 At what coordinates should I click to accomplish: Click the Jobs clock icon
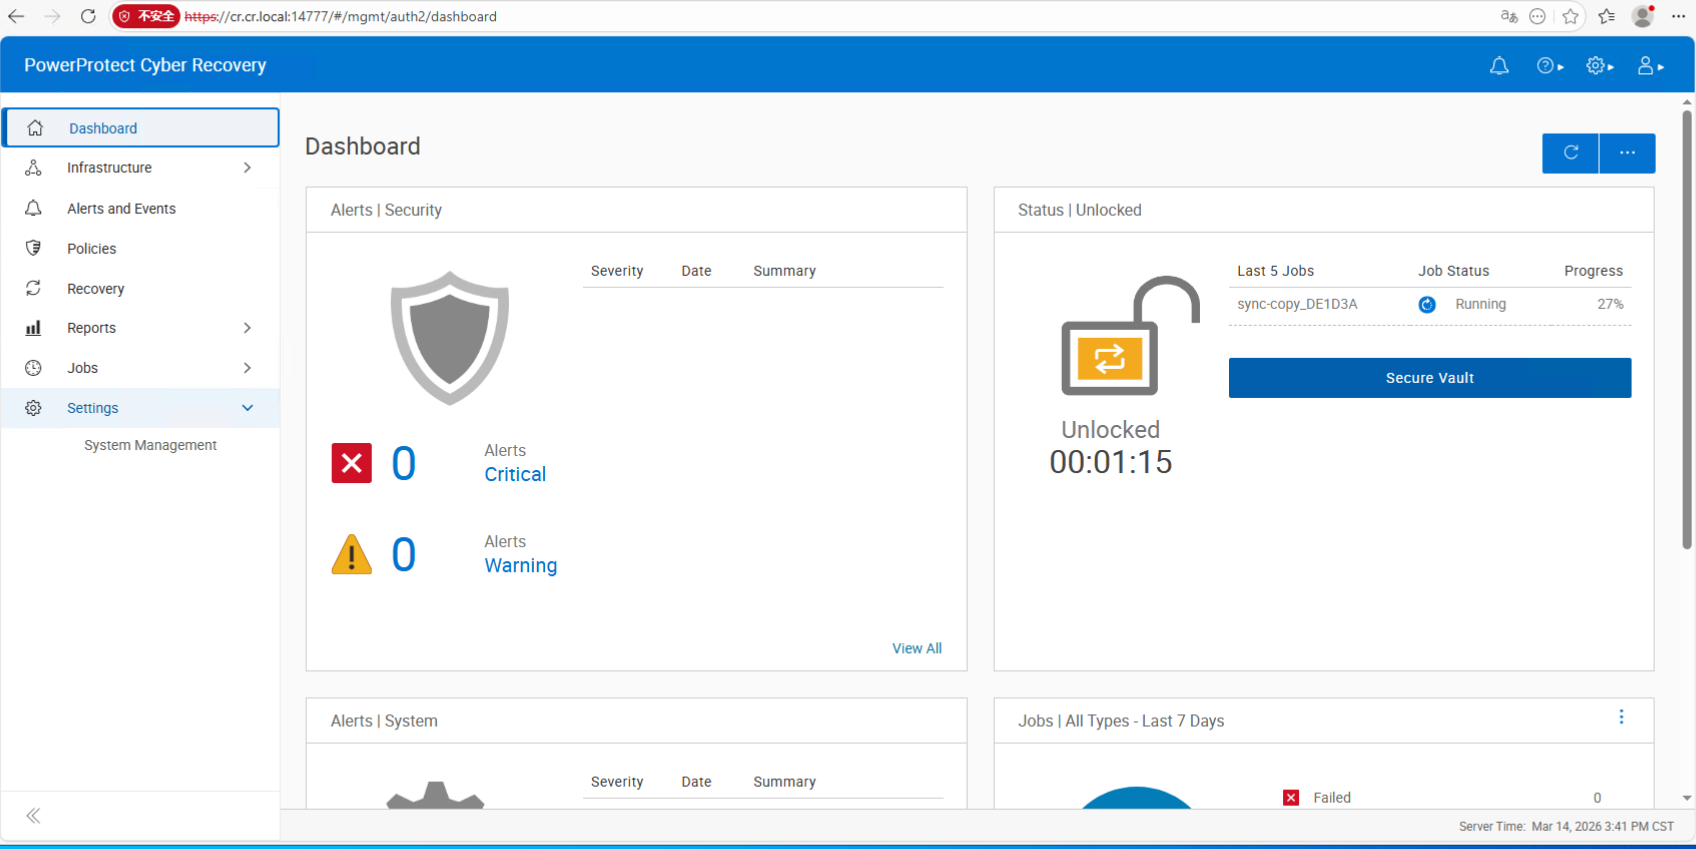33,368
